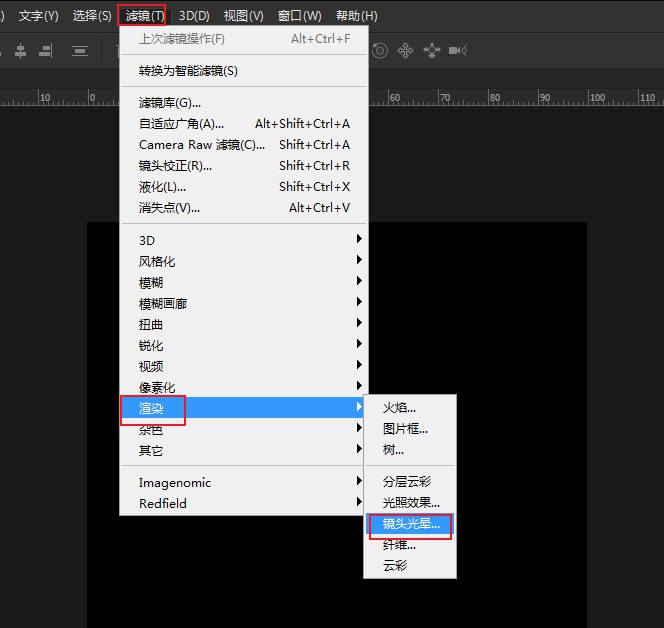
Task: Choose 火焰... flame render
Action: 410,408
